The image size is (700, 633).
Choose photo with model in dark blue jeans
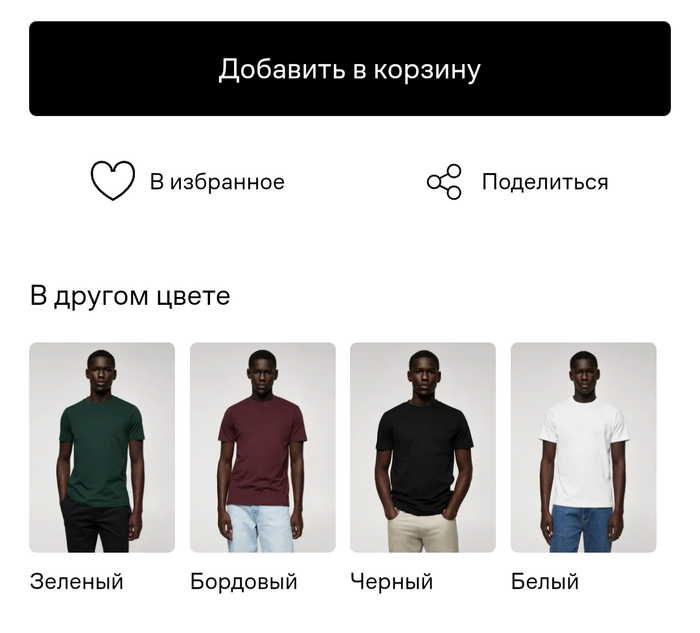[x=583, y=447]
